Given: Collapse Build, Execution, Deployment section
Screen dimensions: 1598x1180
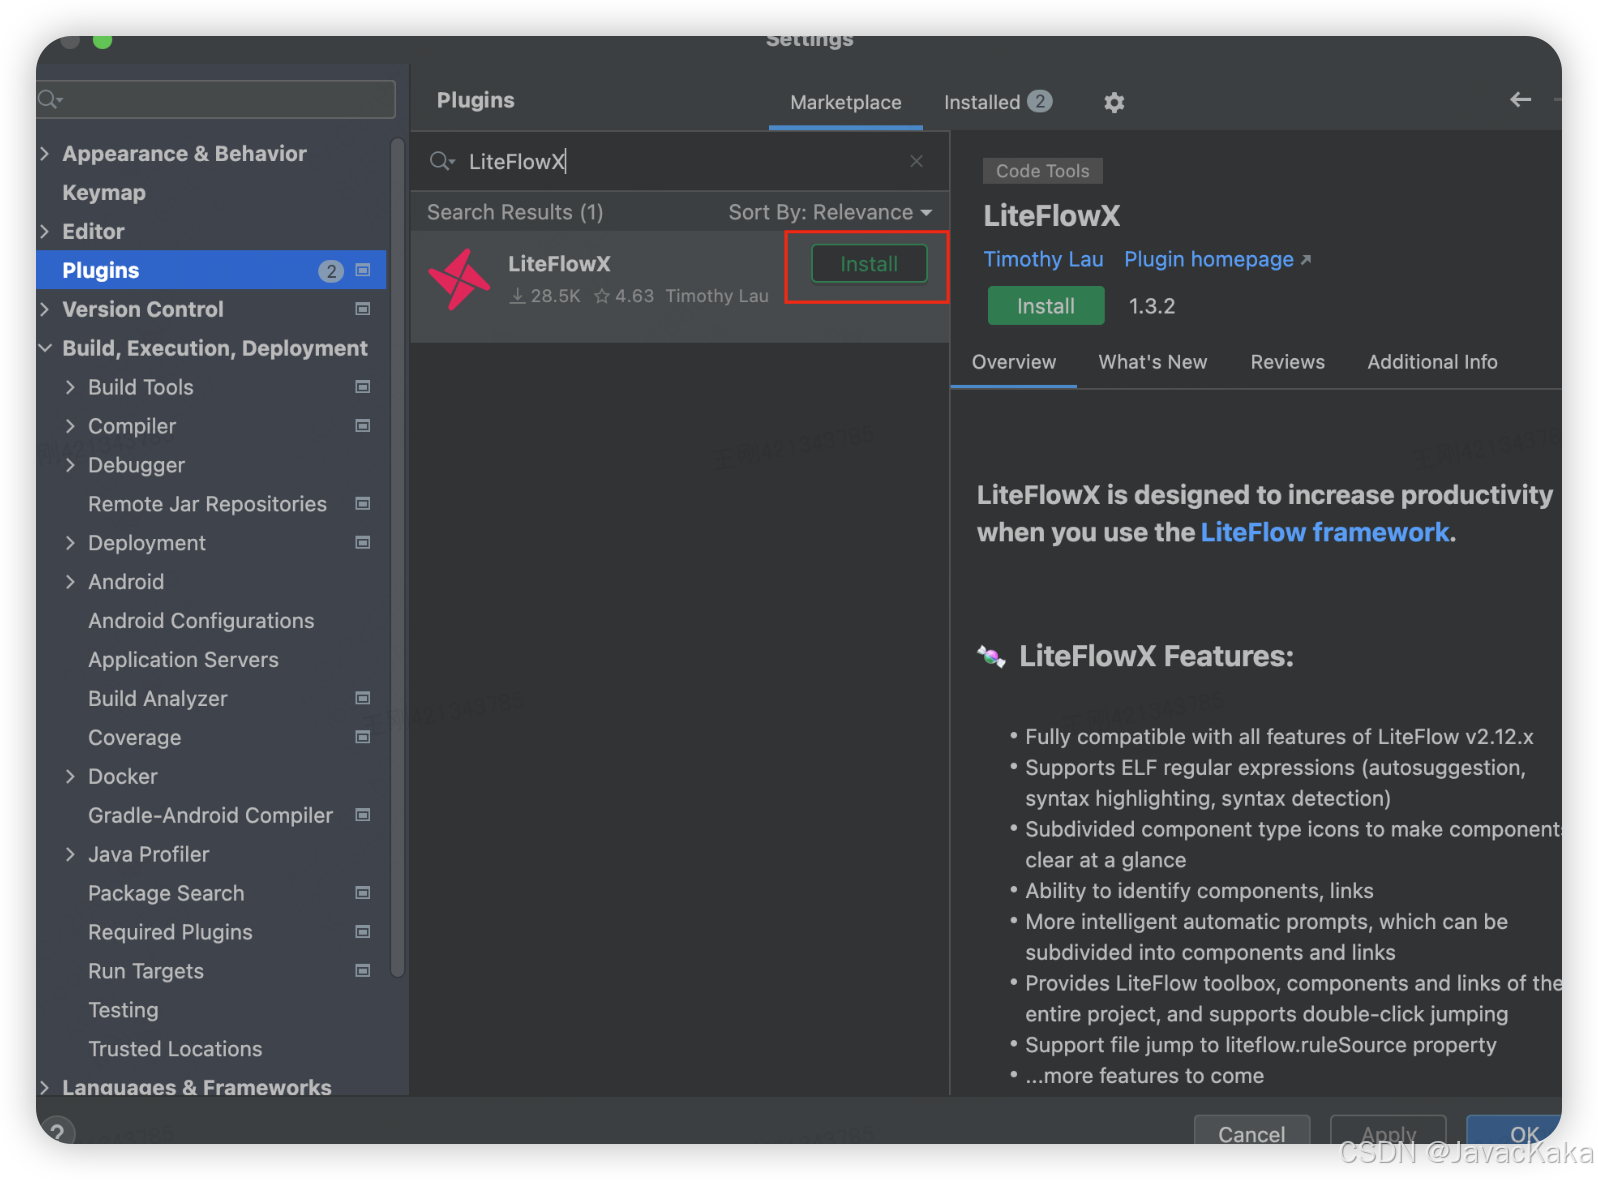Looking at the screenshot, I should click(45, 348).
